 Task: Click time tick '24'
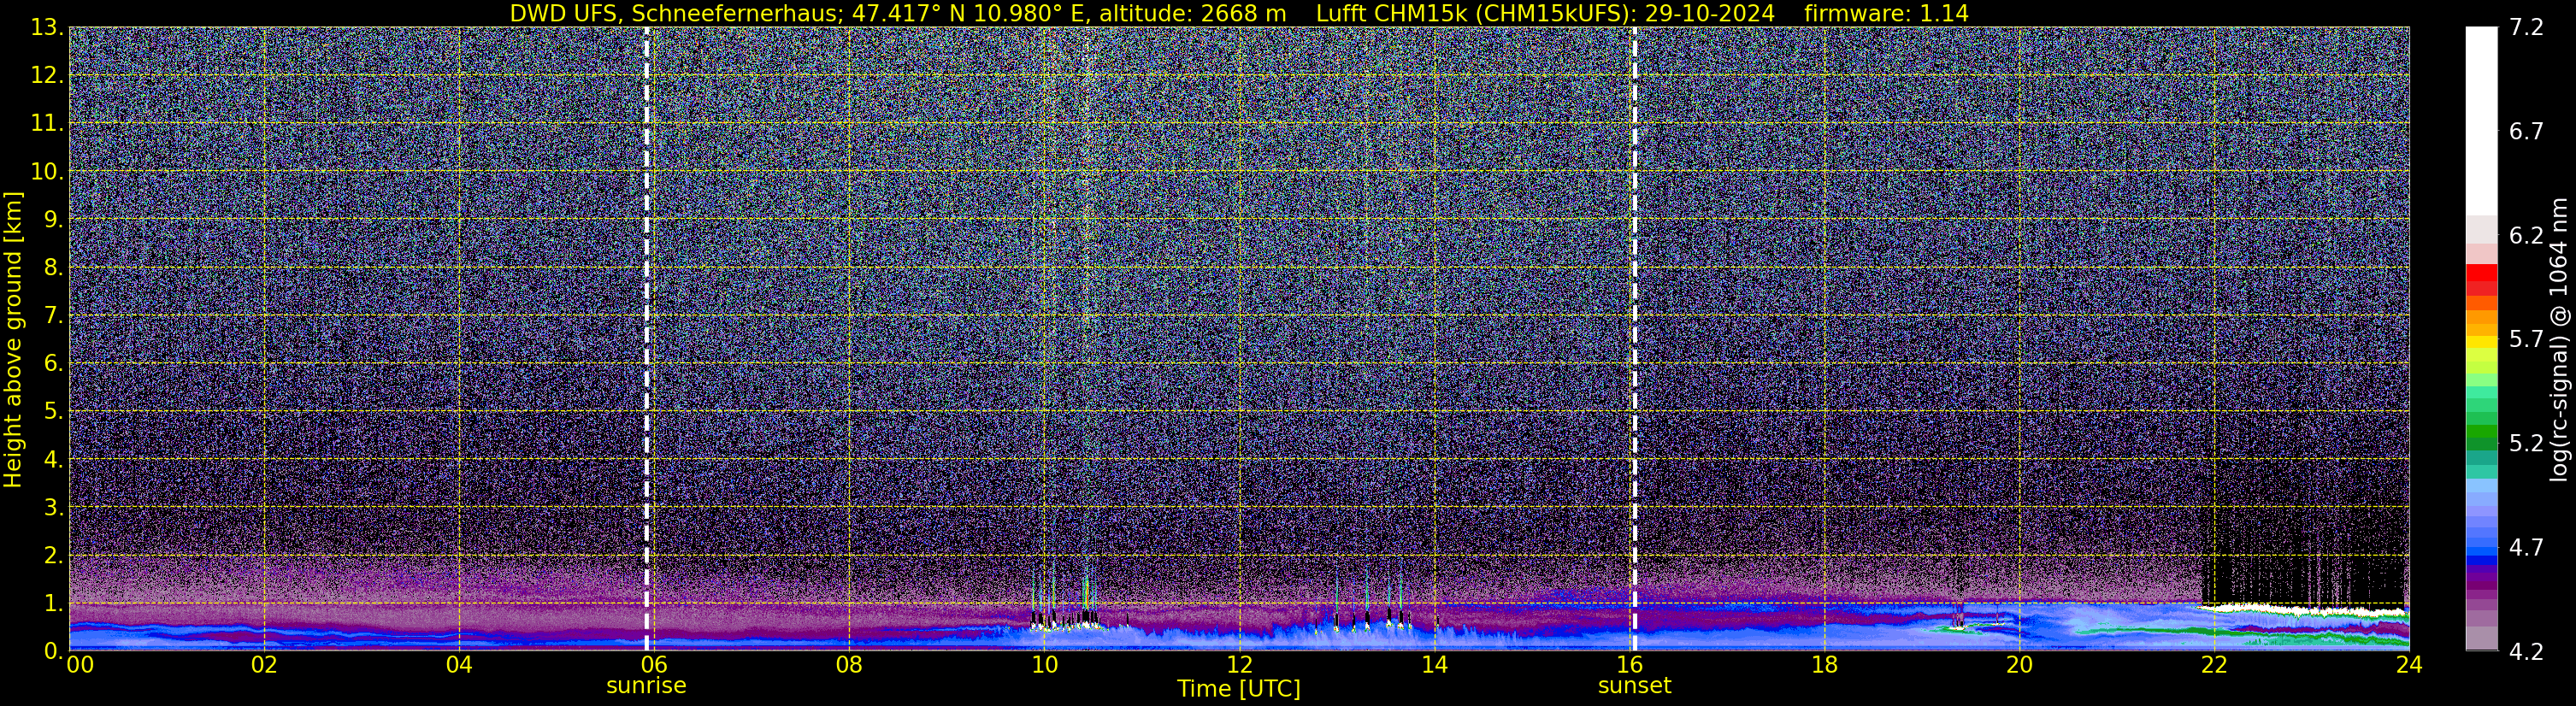pos(2409,665)
